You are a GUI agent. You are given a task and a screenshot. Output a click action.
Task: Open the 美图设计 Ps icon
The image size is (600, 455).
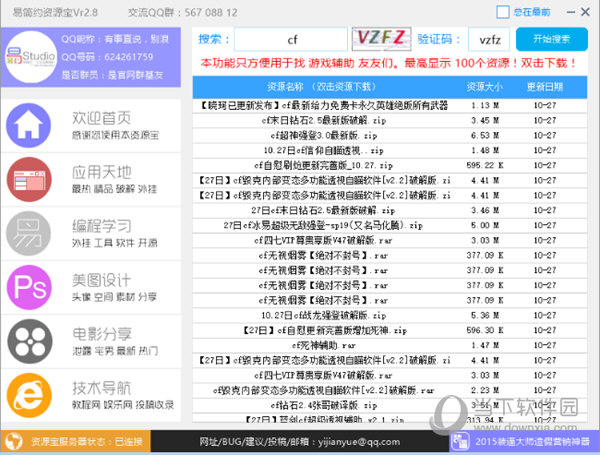click(x=29, y=287)
